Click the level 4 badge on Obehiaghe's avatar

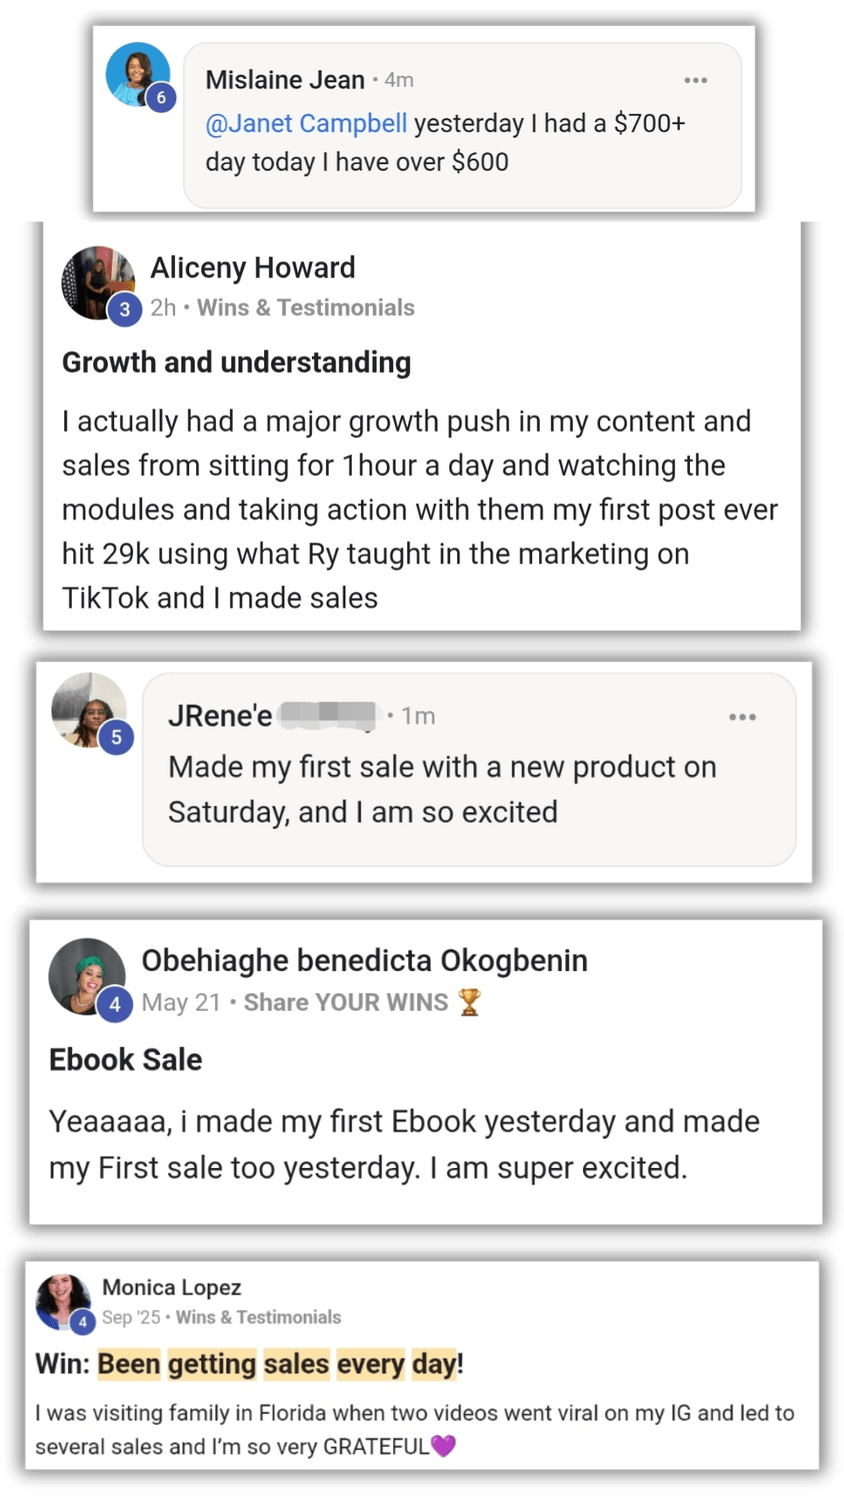[x=115, y=1004]
